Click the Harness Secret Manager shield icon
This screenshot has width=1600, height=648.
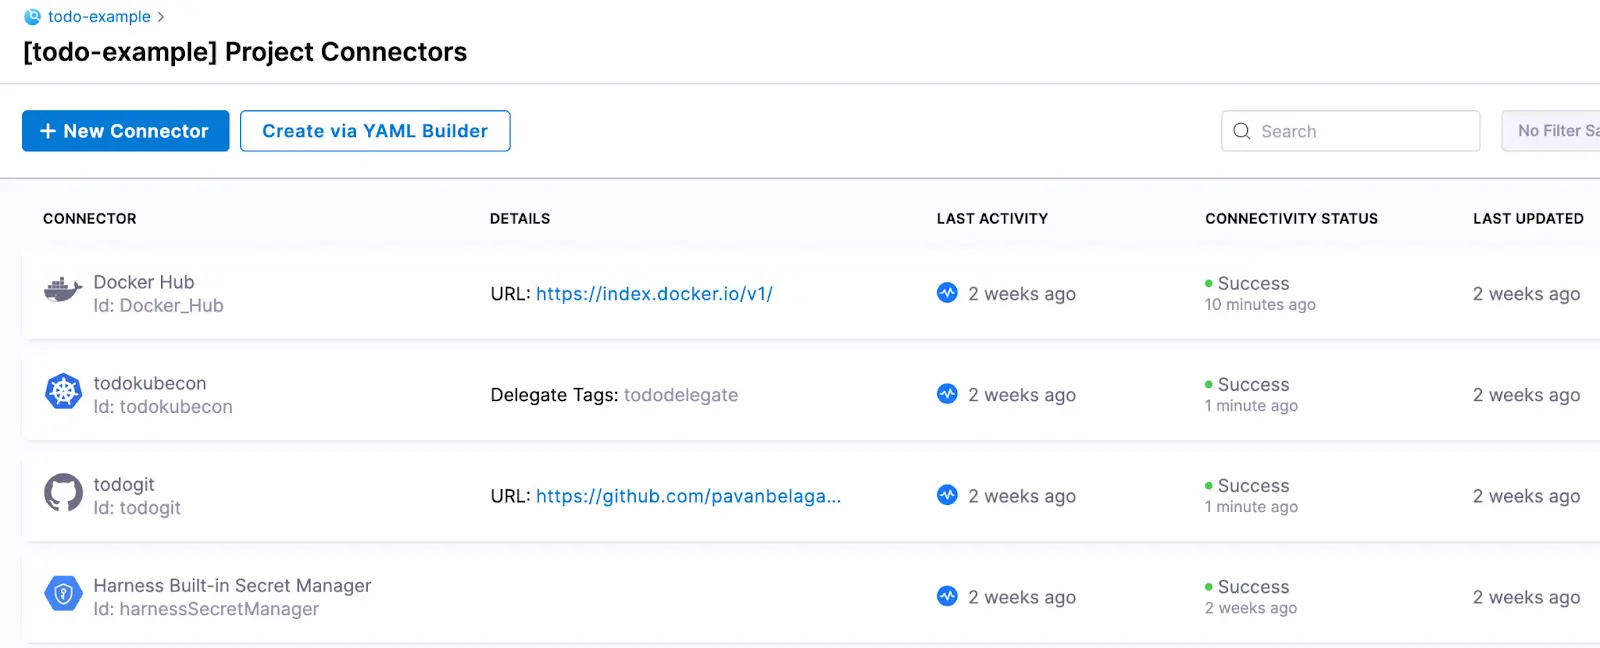[63, 594]
